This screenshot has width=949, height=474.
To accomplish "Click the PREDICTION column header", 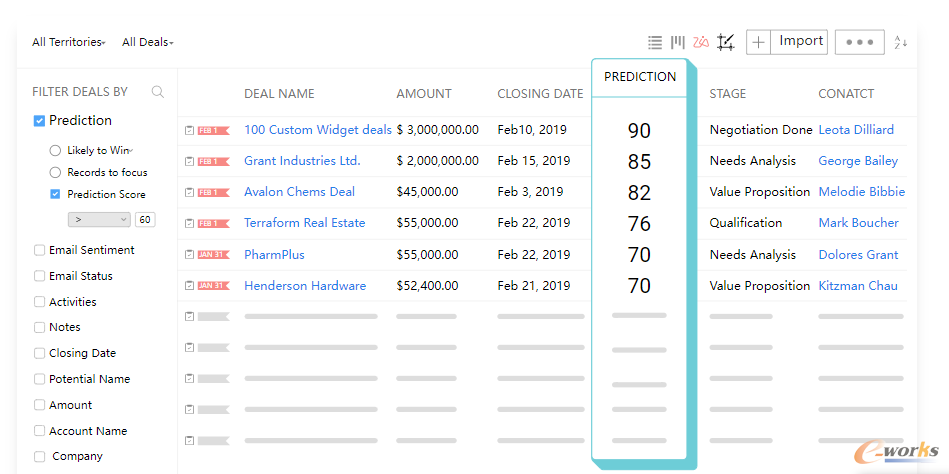I will click(640, 77).
